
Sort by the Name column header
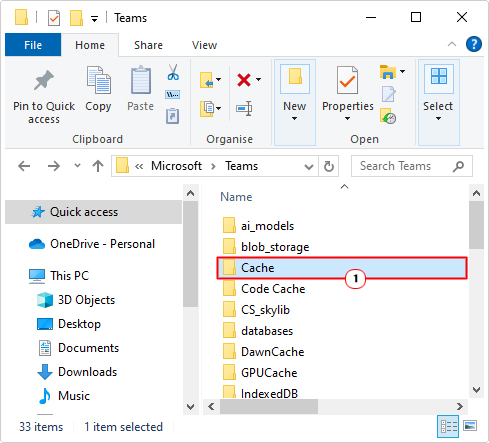(236, 197)
